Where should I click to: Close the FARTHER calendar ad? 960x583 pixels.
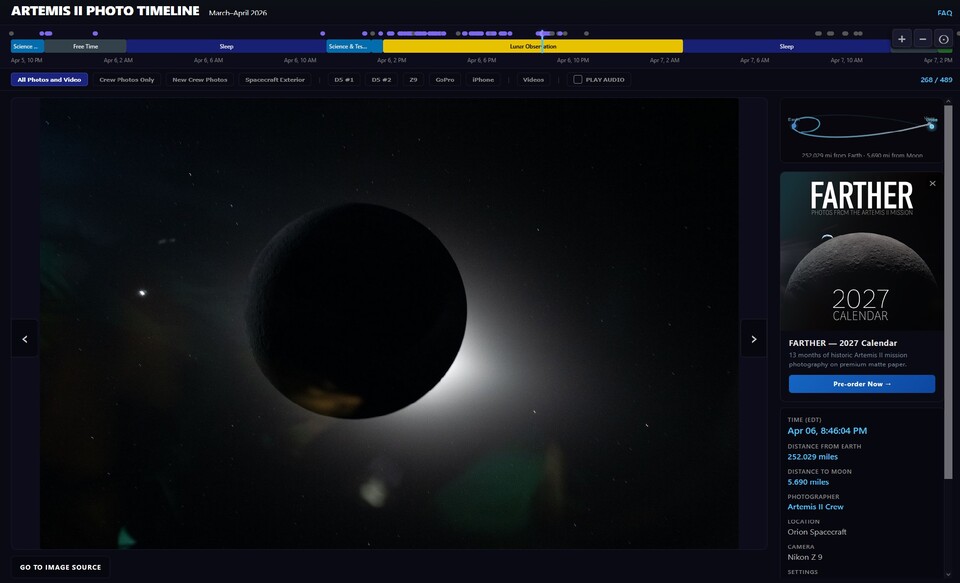(932, 183)
